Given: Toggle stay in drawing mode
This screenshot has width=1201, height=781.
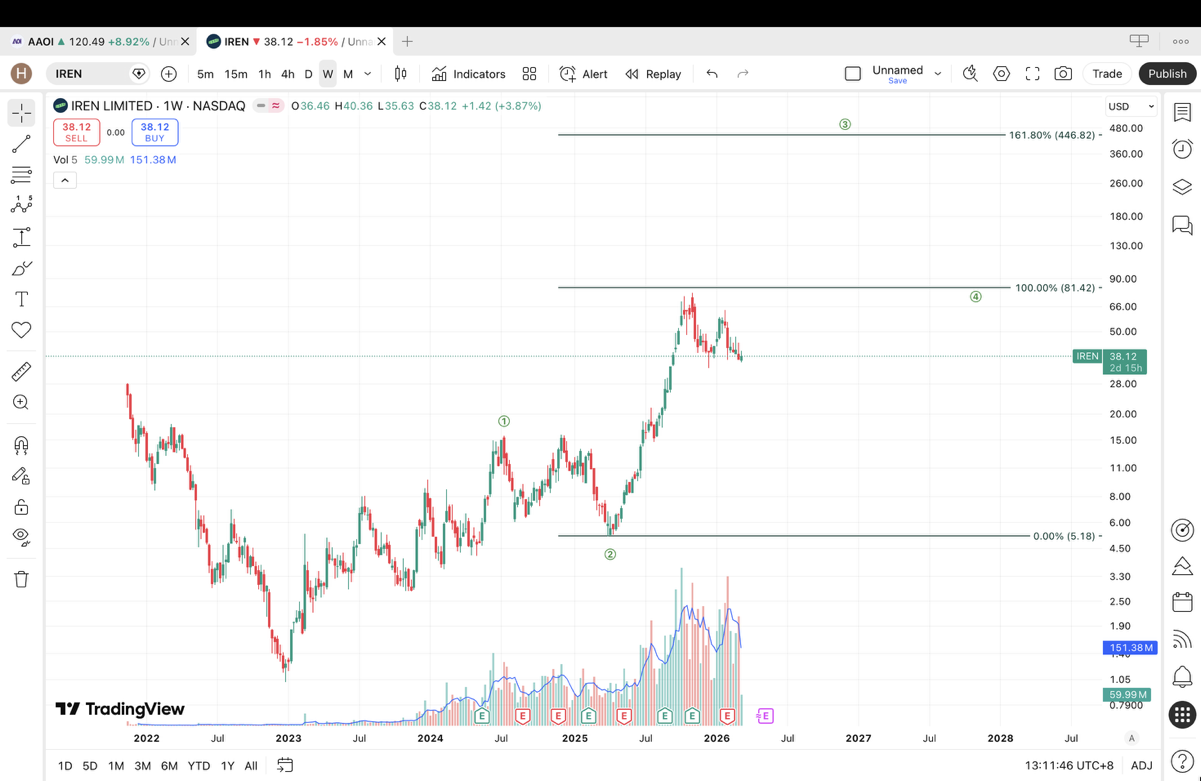Looking at the screenshot, I should (x=21, y=476).
